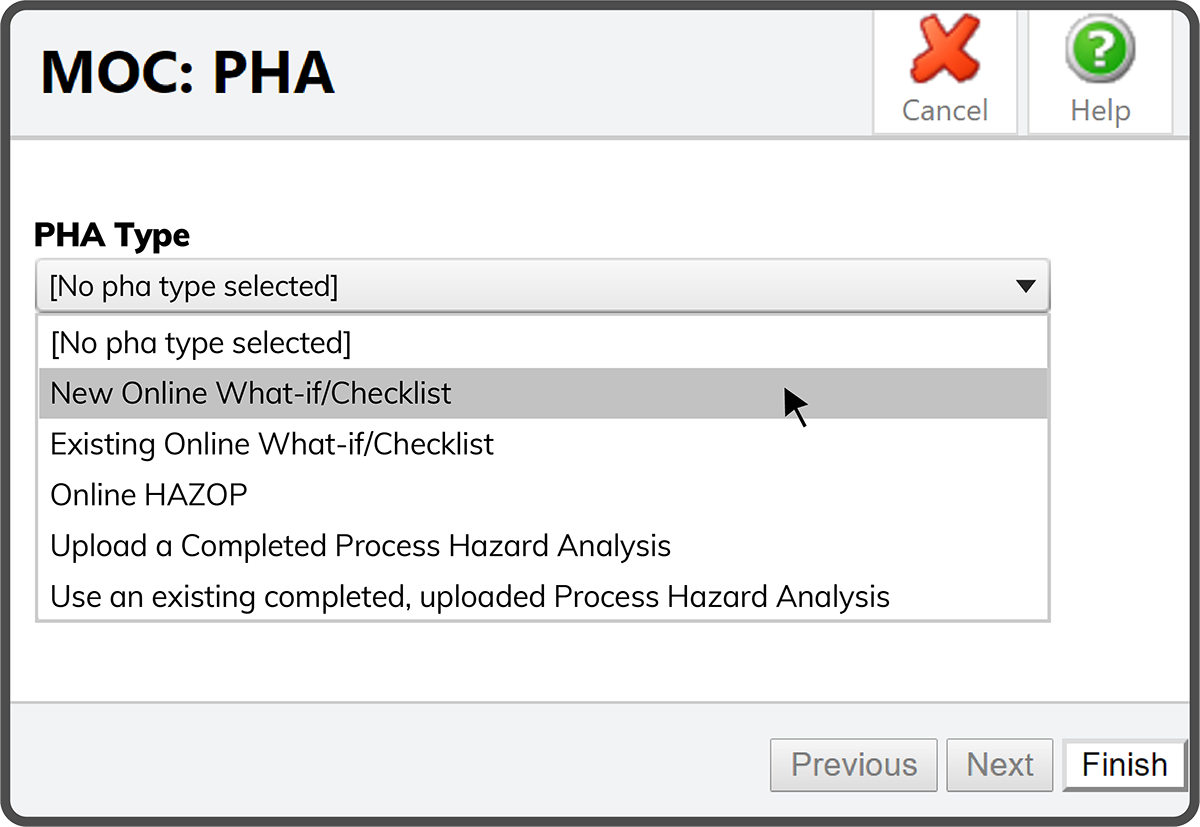Image resolution: width=1200 pixels, height=827 pixels.
Task: Select Existing Online What-if/Checklist option
Action: click(272, 444)
